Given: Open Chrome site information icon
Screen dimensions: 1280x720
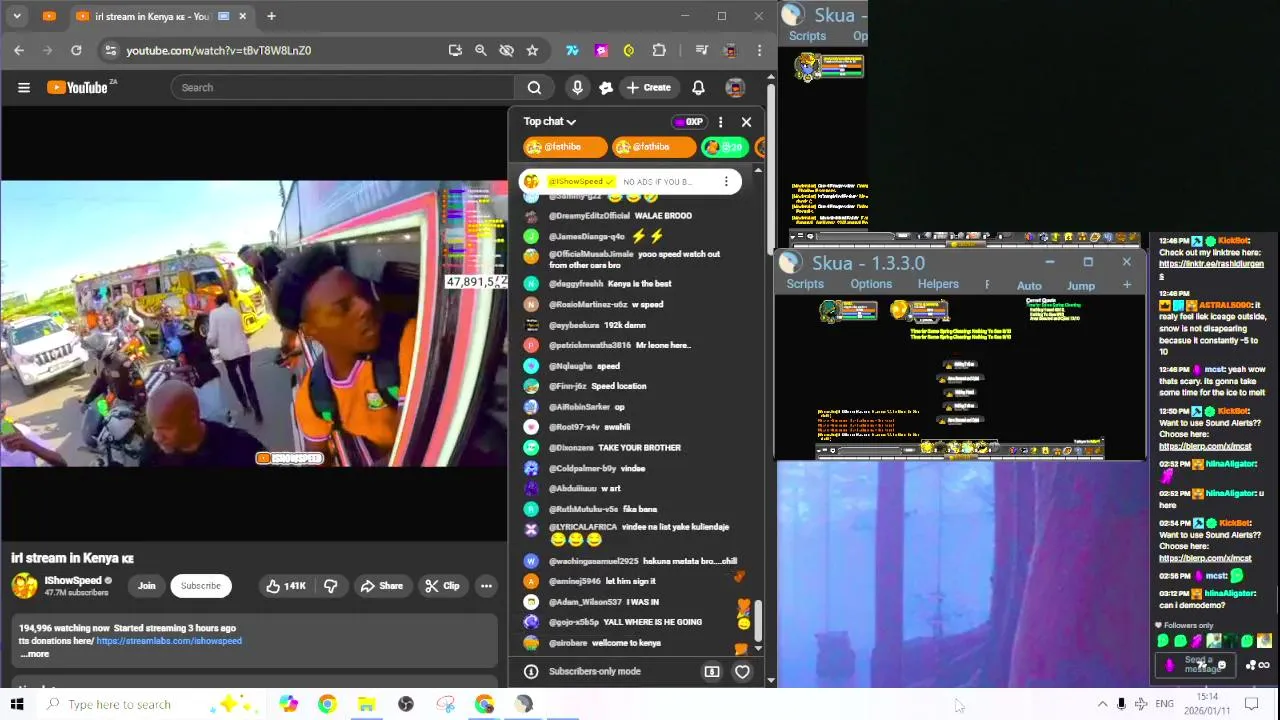Looking at the screenshot, I should click(110, 50).
